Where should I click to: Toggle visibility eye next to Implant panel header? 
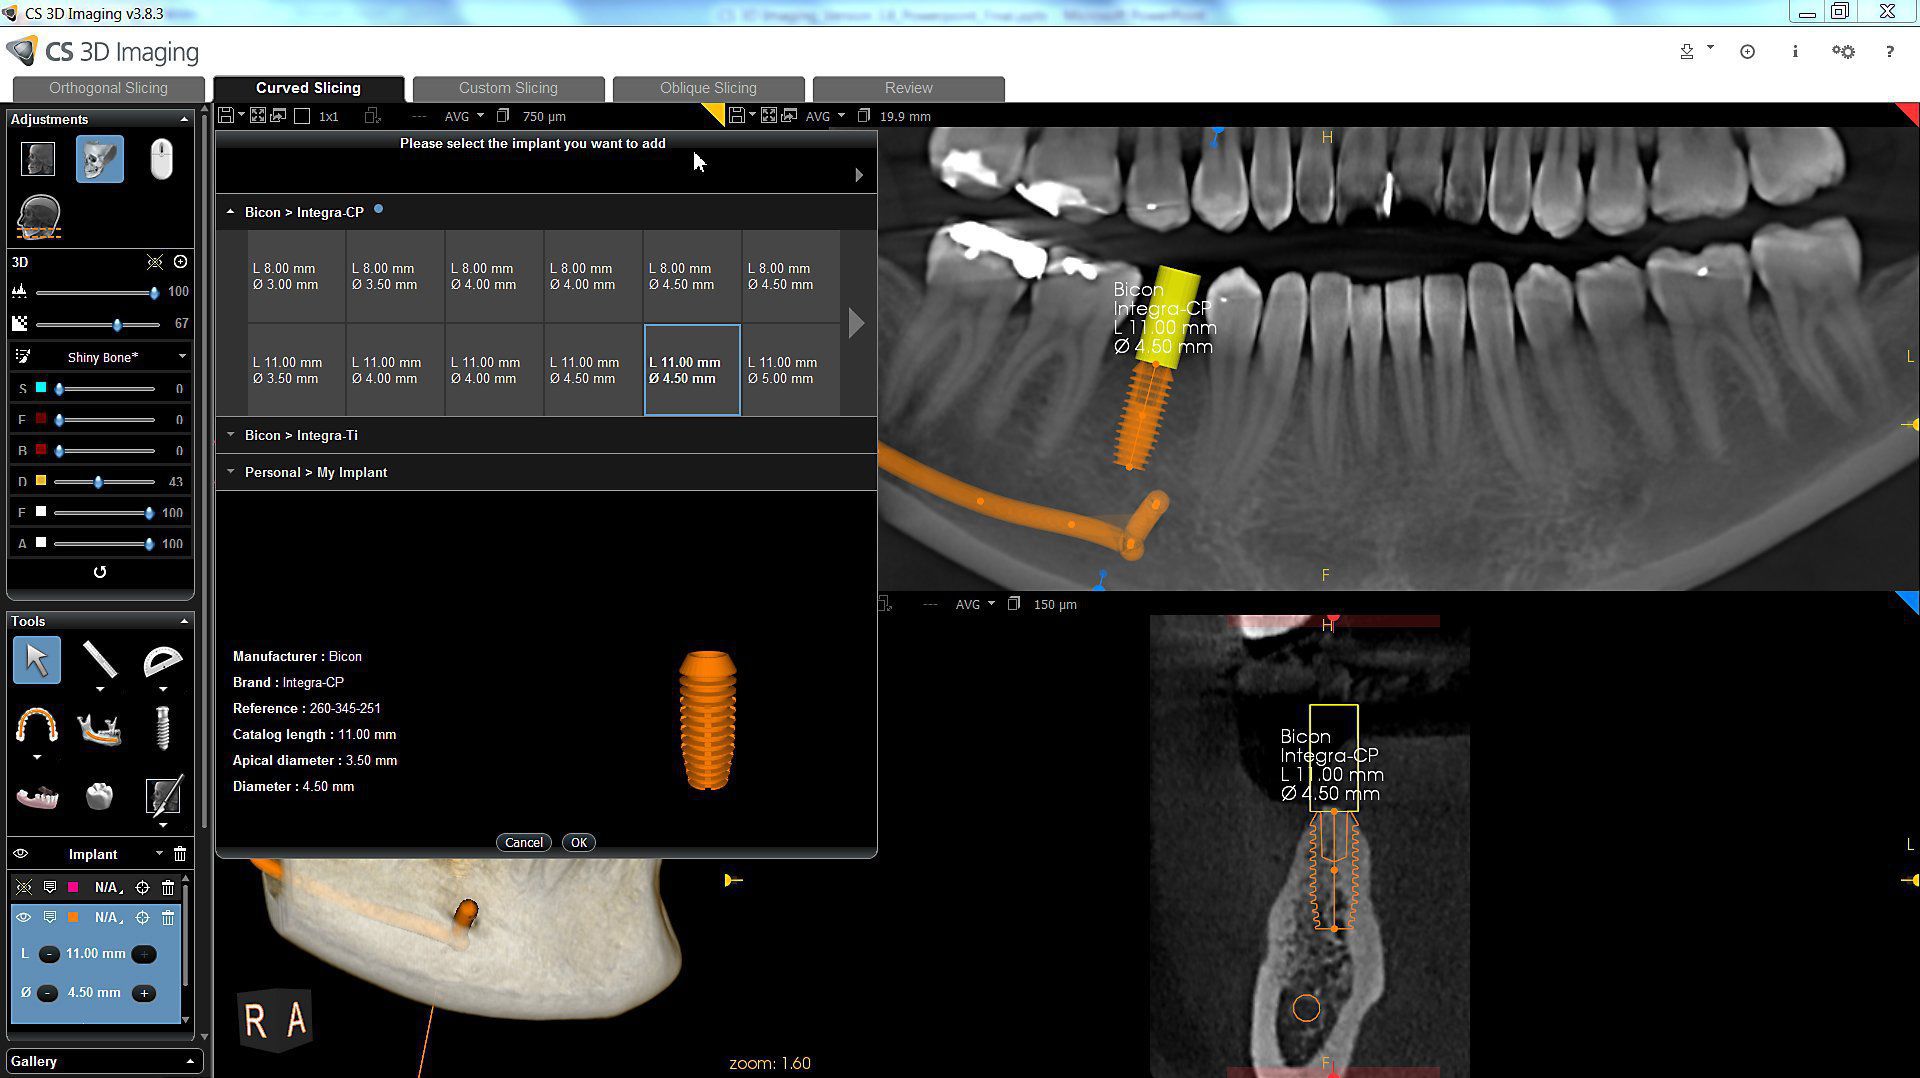[22, 854]
